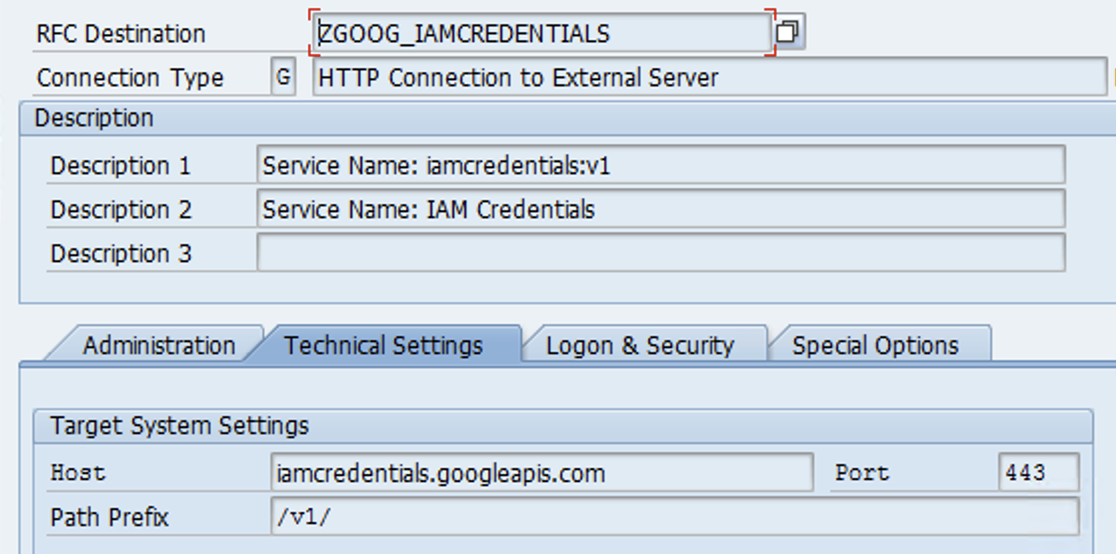Click the Target System Settings header
This screenshot has height=554, width=1116.
179,426
